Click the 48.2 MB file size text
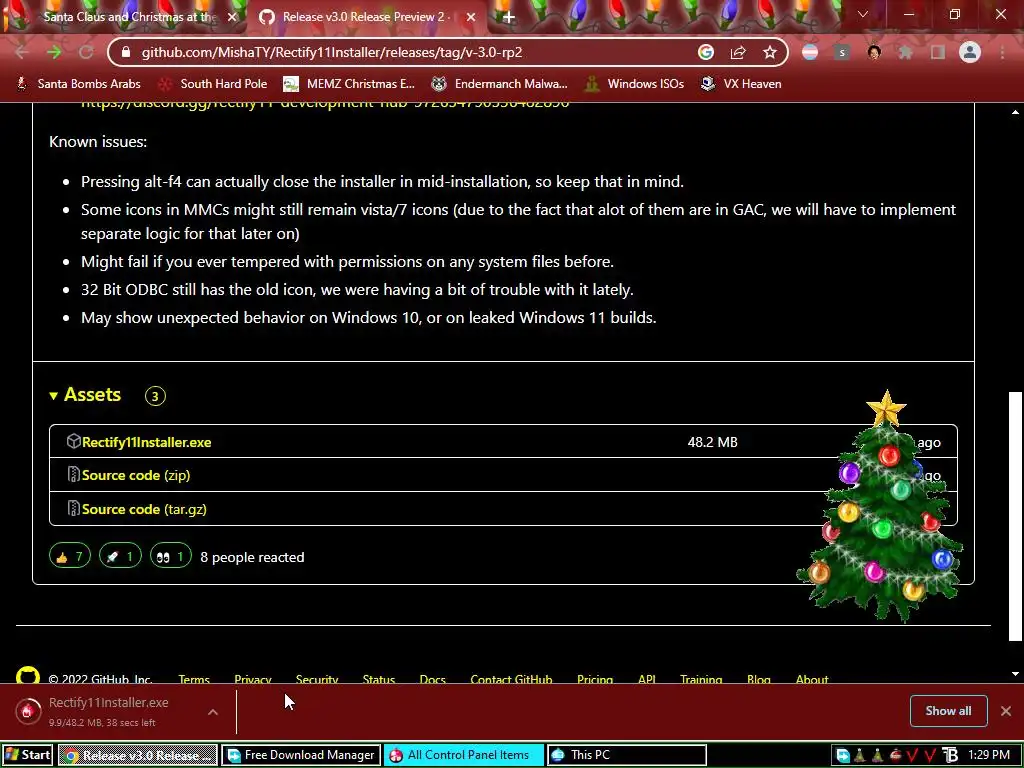Screen dimensions: 1024x768 coord(712,442)
